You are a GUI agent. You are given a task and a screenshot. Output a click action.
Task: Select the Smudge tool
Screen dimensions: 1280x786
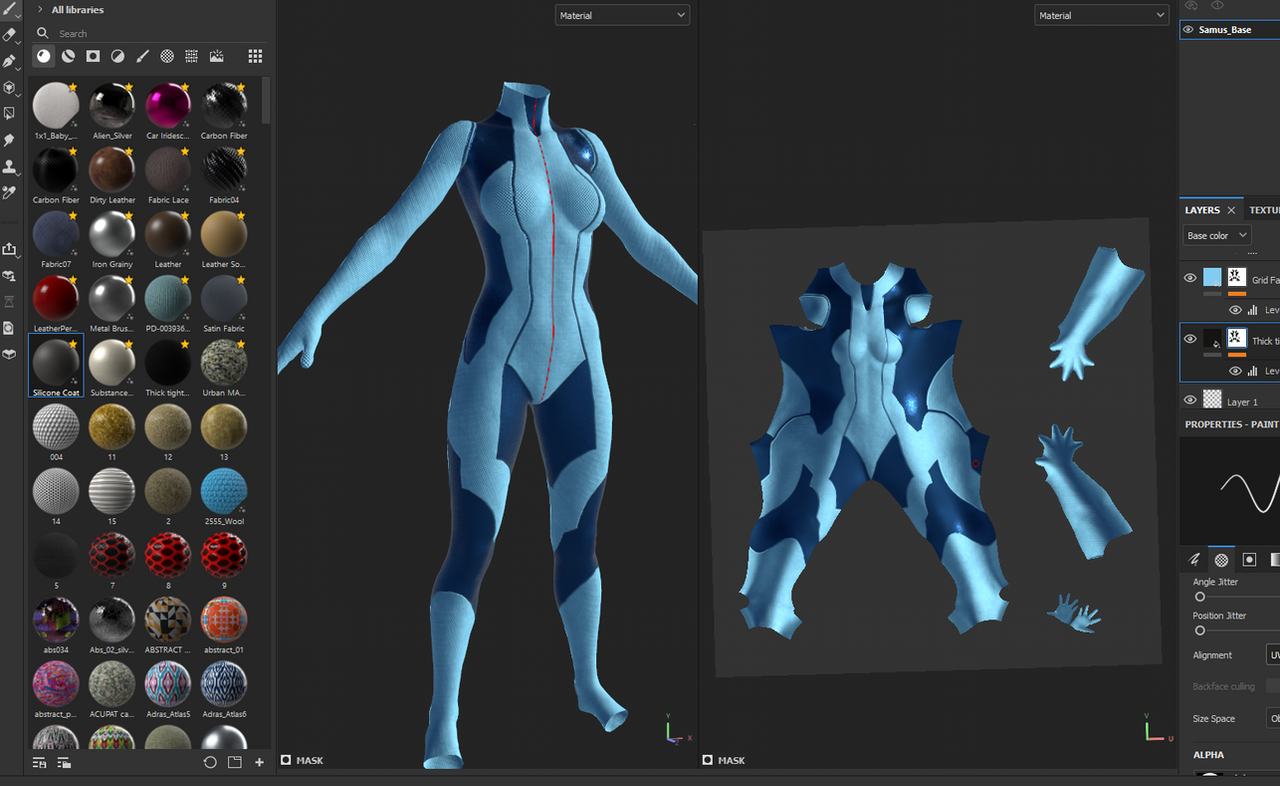click(9, 140)
